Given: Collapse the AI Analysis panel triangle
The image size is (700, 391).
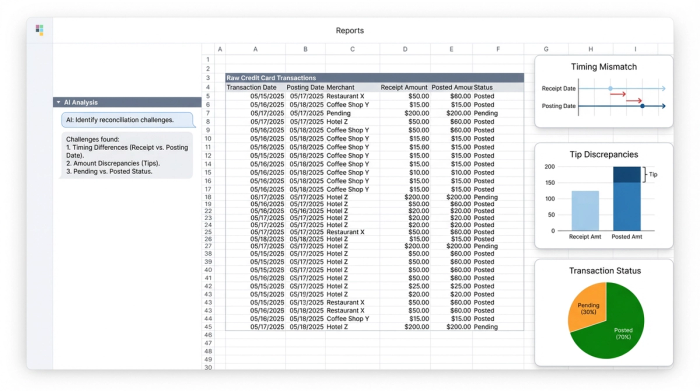Looking at the screenshot, I should 58,102.
